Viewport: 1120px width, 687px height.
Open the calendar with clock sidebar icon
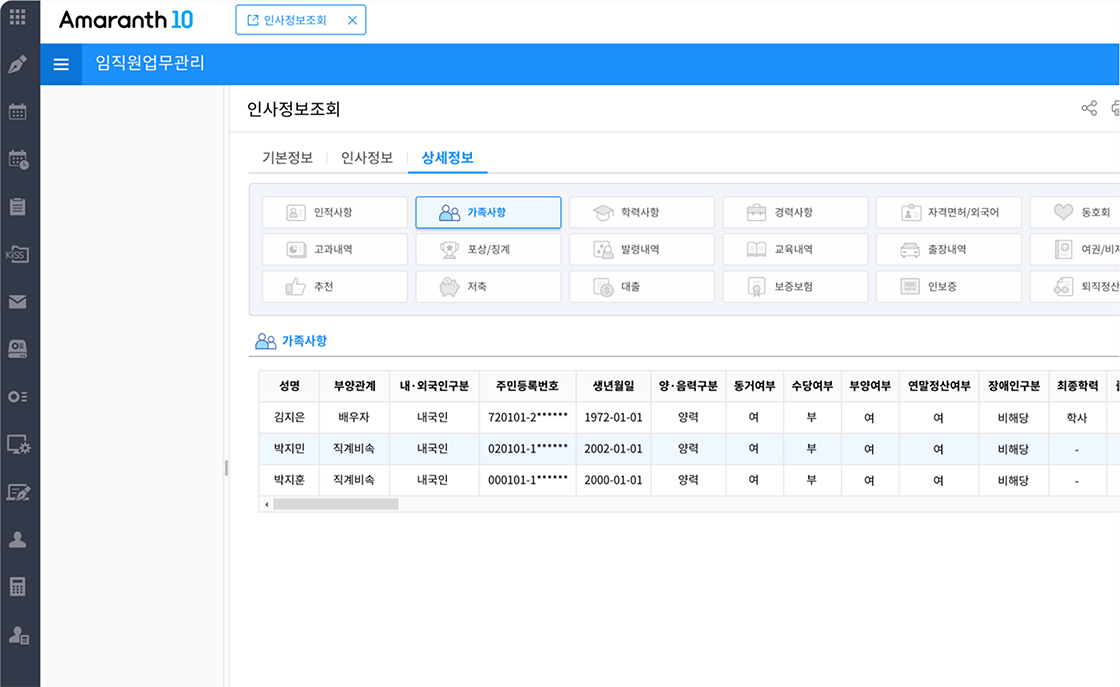click(x=18, y=159)
